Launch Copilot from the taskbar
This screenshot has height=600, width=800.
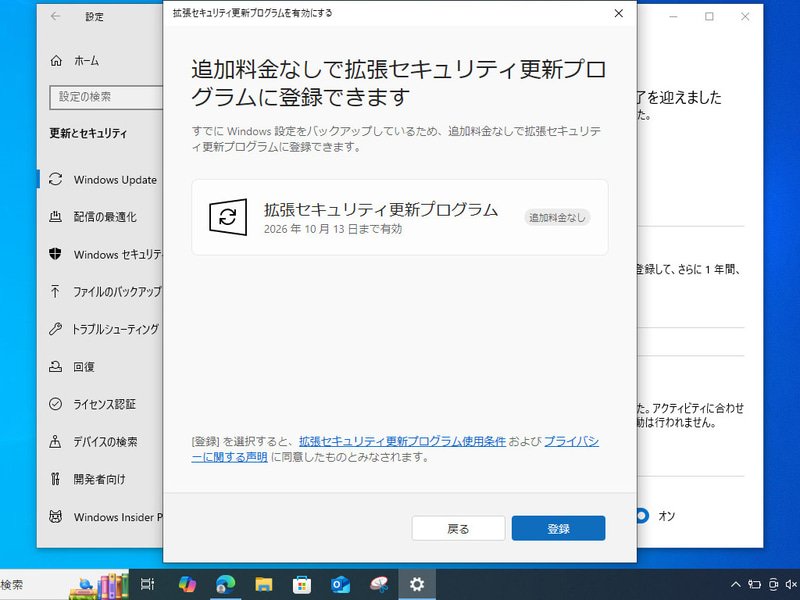(188, 584)
